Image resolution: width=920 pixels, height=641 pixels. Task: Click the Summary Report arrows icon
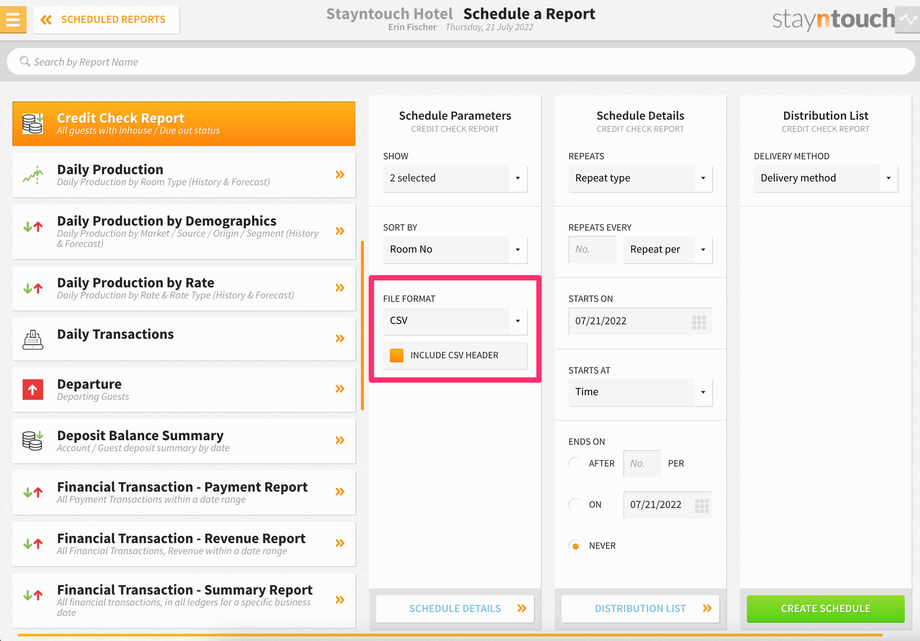(x=33, y=595)
